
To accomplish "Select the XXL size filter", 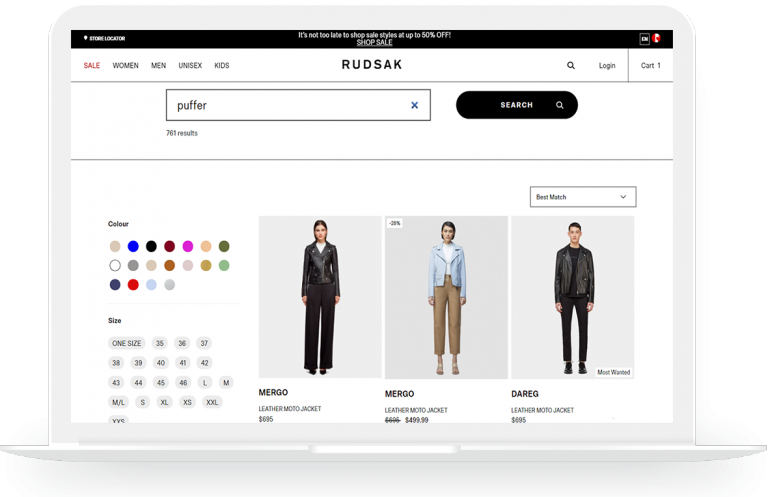I will point(212,402).
